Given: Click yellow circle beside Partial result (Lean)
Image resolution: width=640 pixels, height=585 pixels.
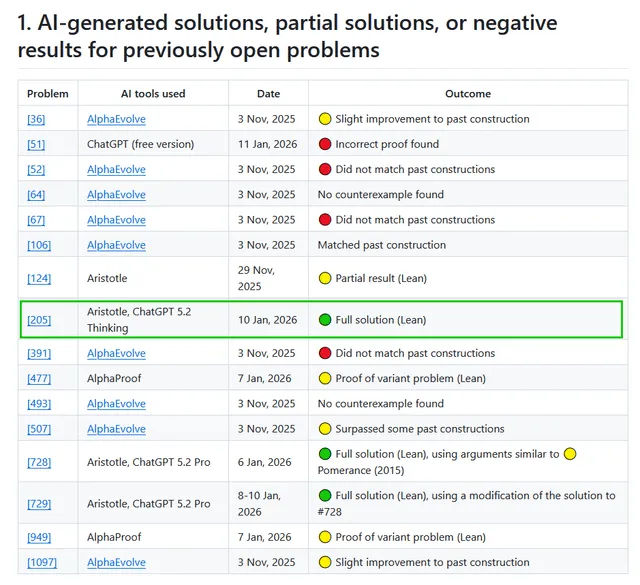Looking at the screenshot, I should (x=325, y=278).
